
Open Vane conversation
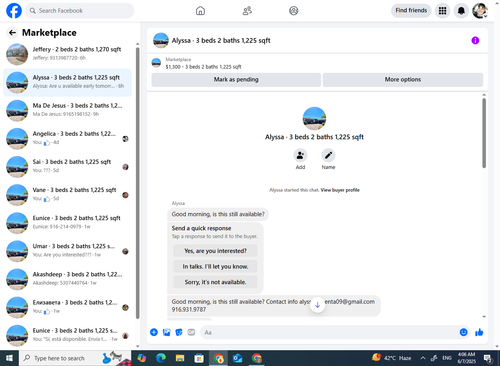[x=67, y=195]
